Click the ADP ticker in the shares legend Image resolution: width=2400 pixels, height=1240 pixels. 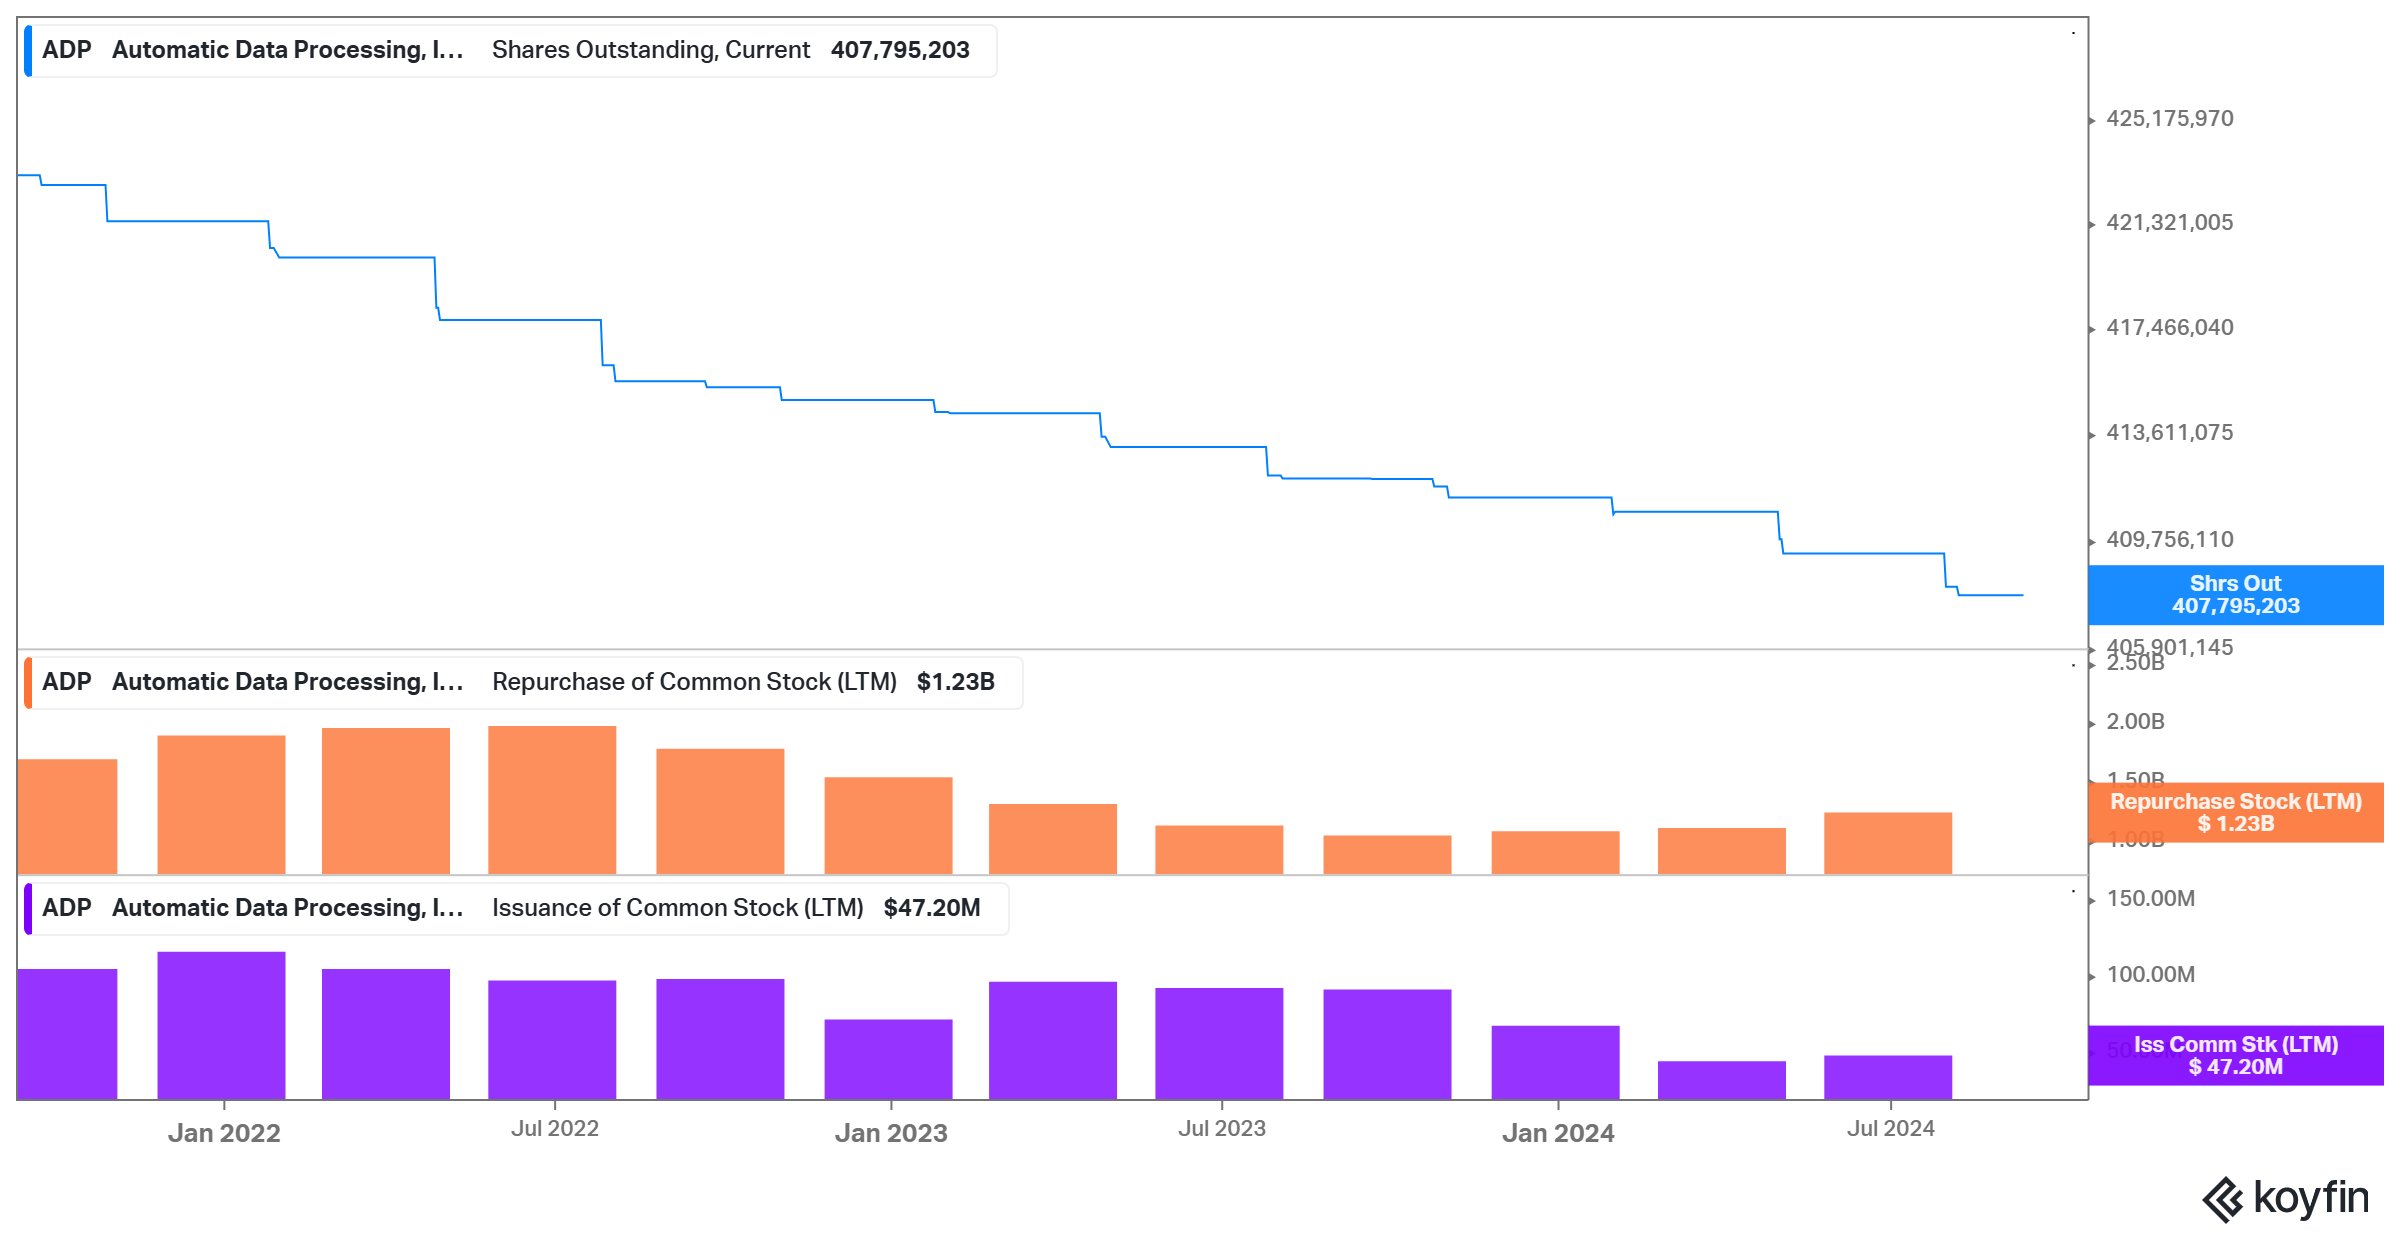point(67,50)
